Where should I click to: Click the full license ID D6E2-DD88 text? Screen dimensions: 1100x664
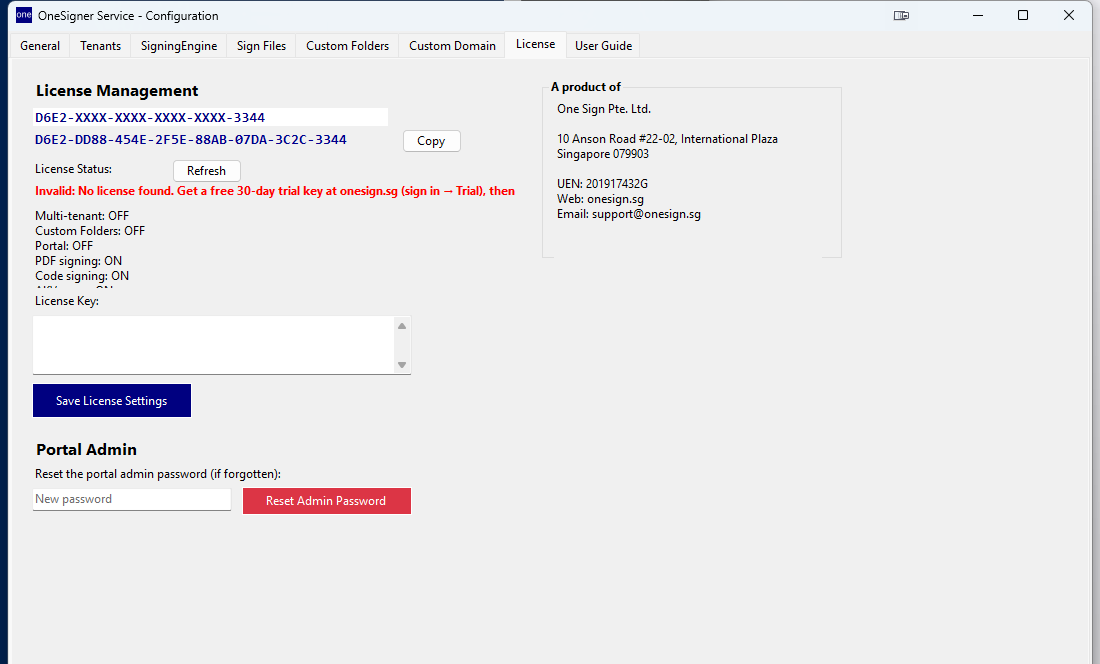(191, 140)
